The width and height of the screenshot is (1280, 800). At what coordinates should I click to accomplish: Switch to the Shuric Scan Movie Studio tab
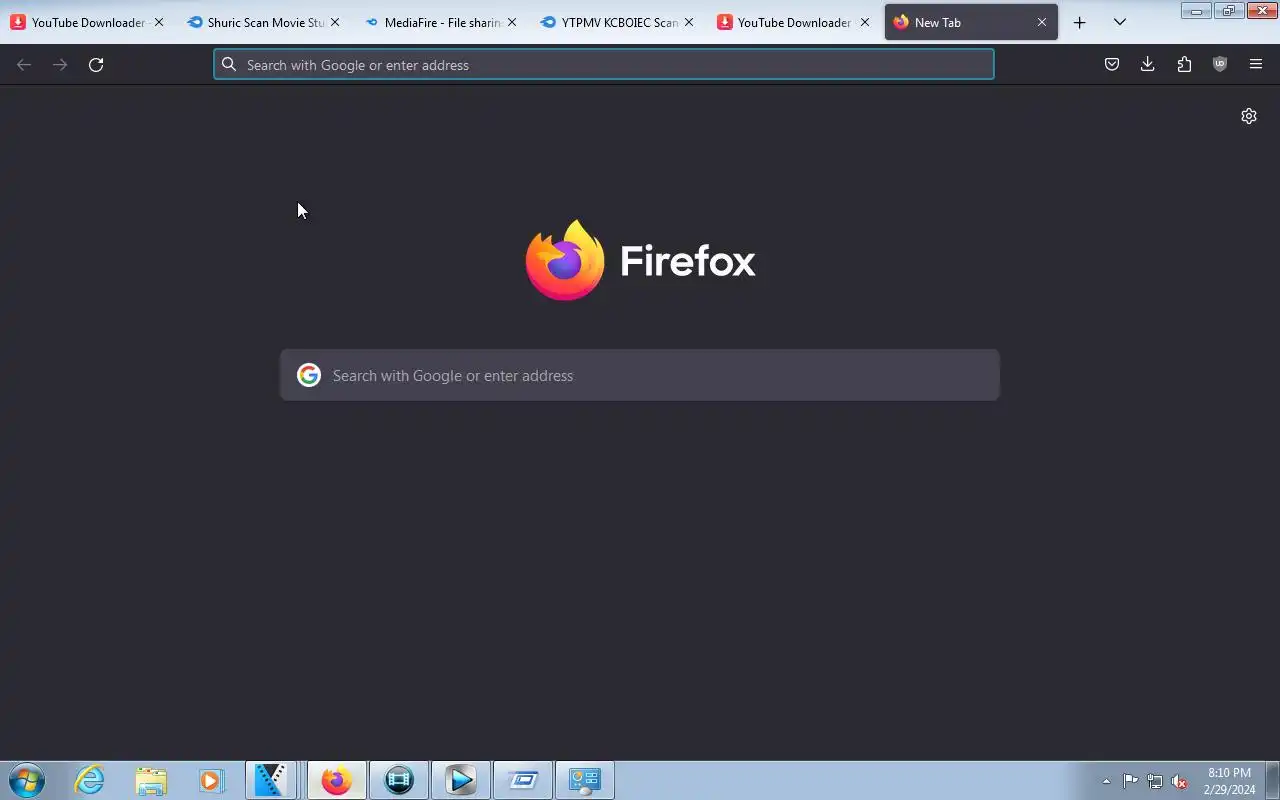coord(265,22)
